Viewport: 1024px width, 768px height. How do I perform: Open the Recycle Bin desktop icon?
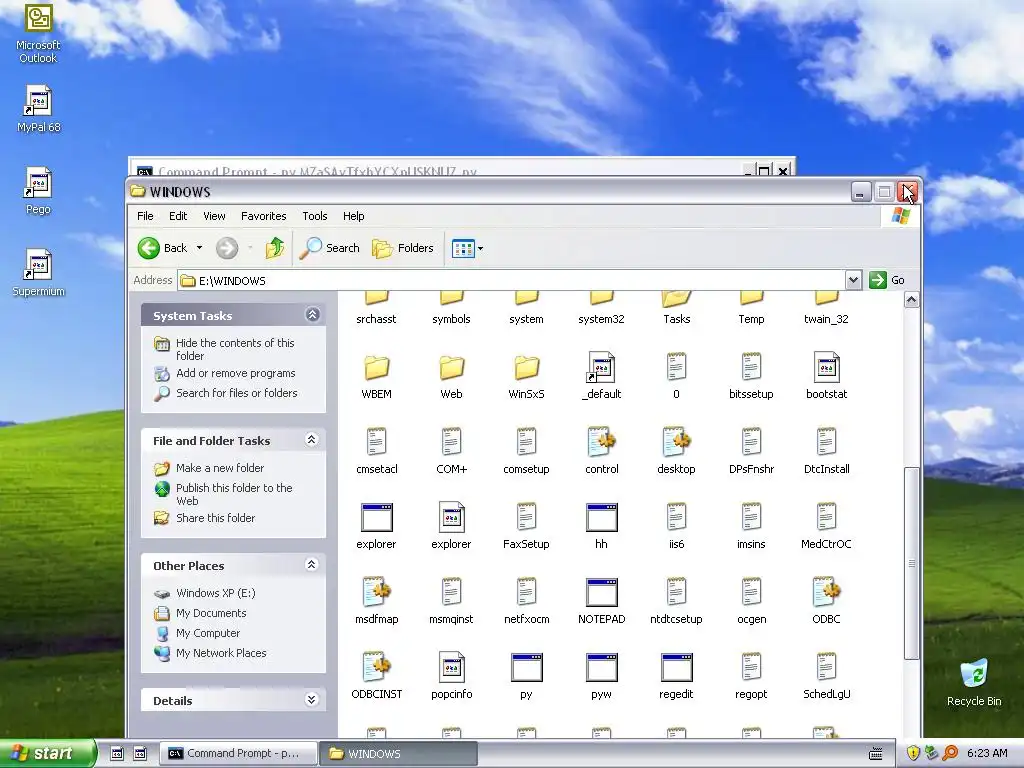974,683
